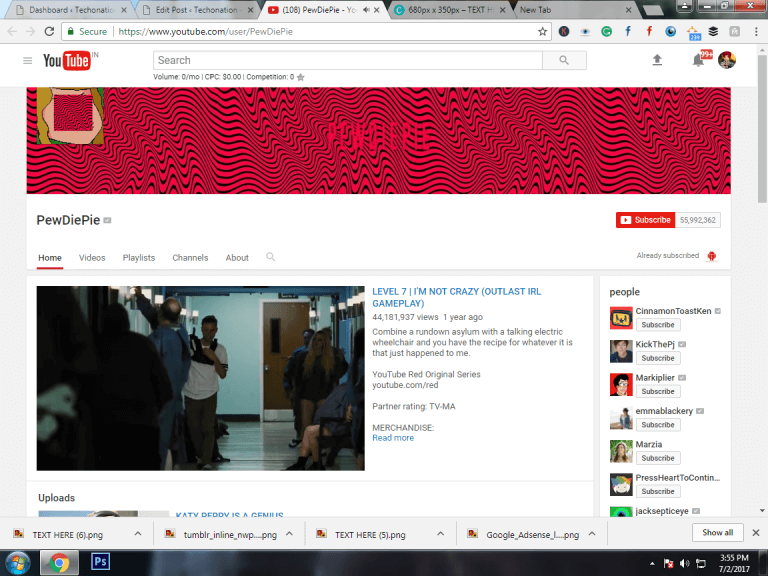Open LEVEL 7 I'M NOT CRAZY video link

[456, 297]
